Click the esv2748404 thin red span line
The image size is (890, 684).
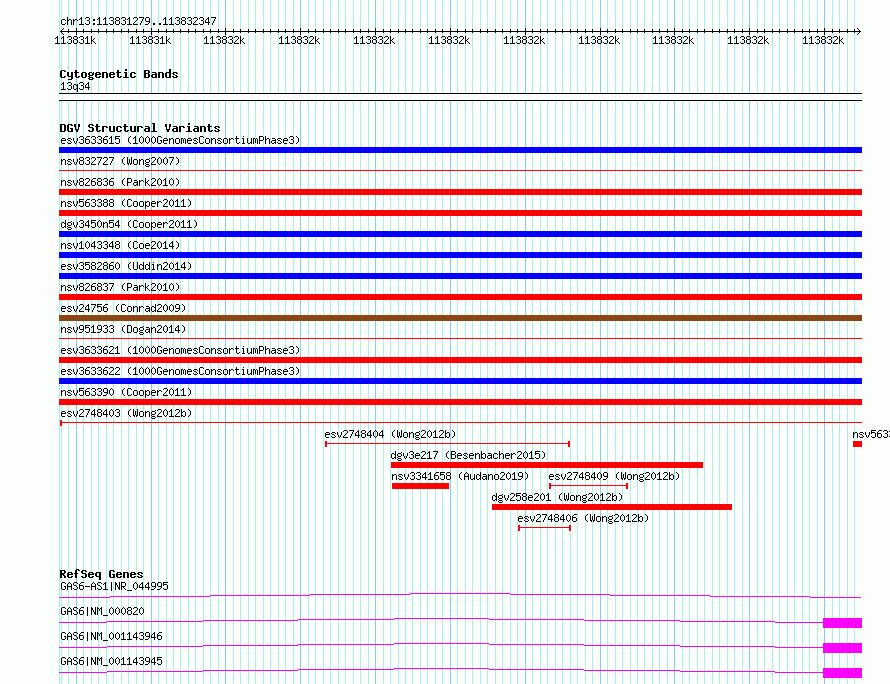click(x=447, y=444)
